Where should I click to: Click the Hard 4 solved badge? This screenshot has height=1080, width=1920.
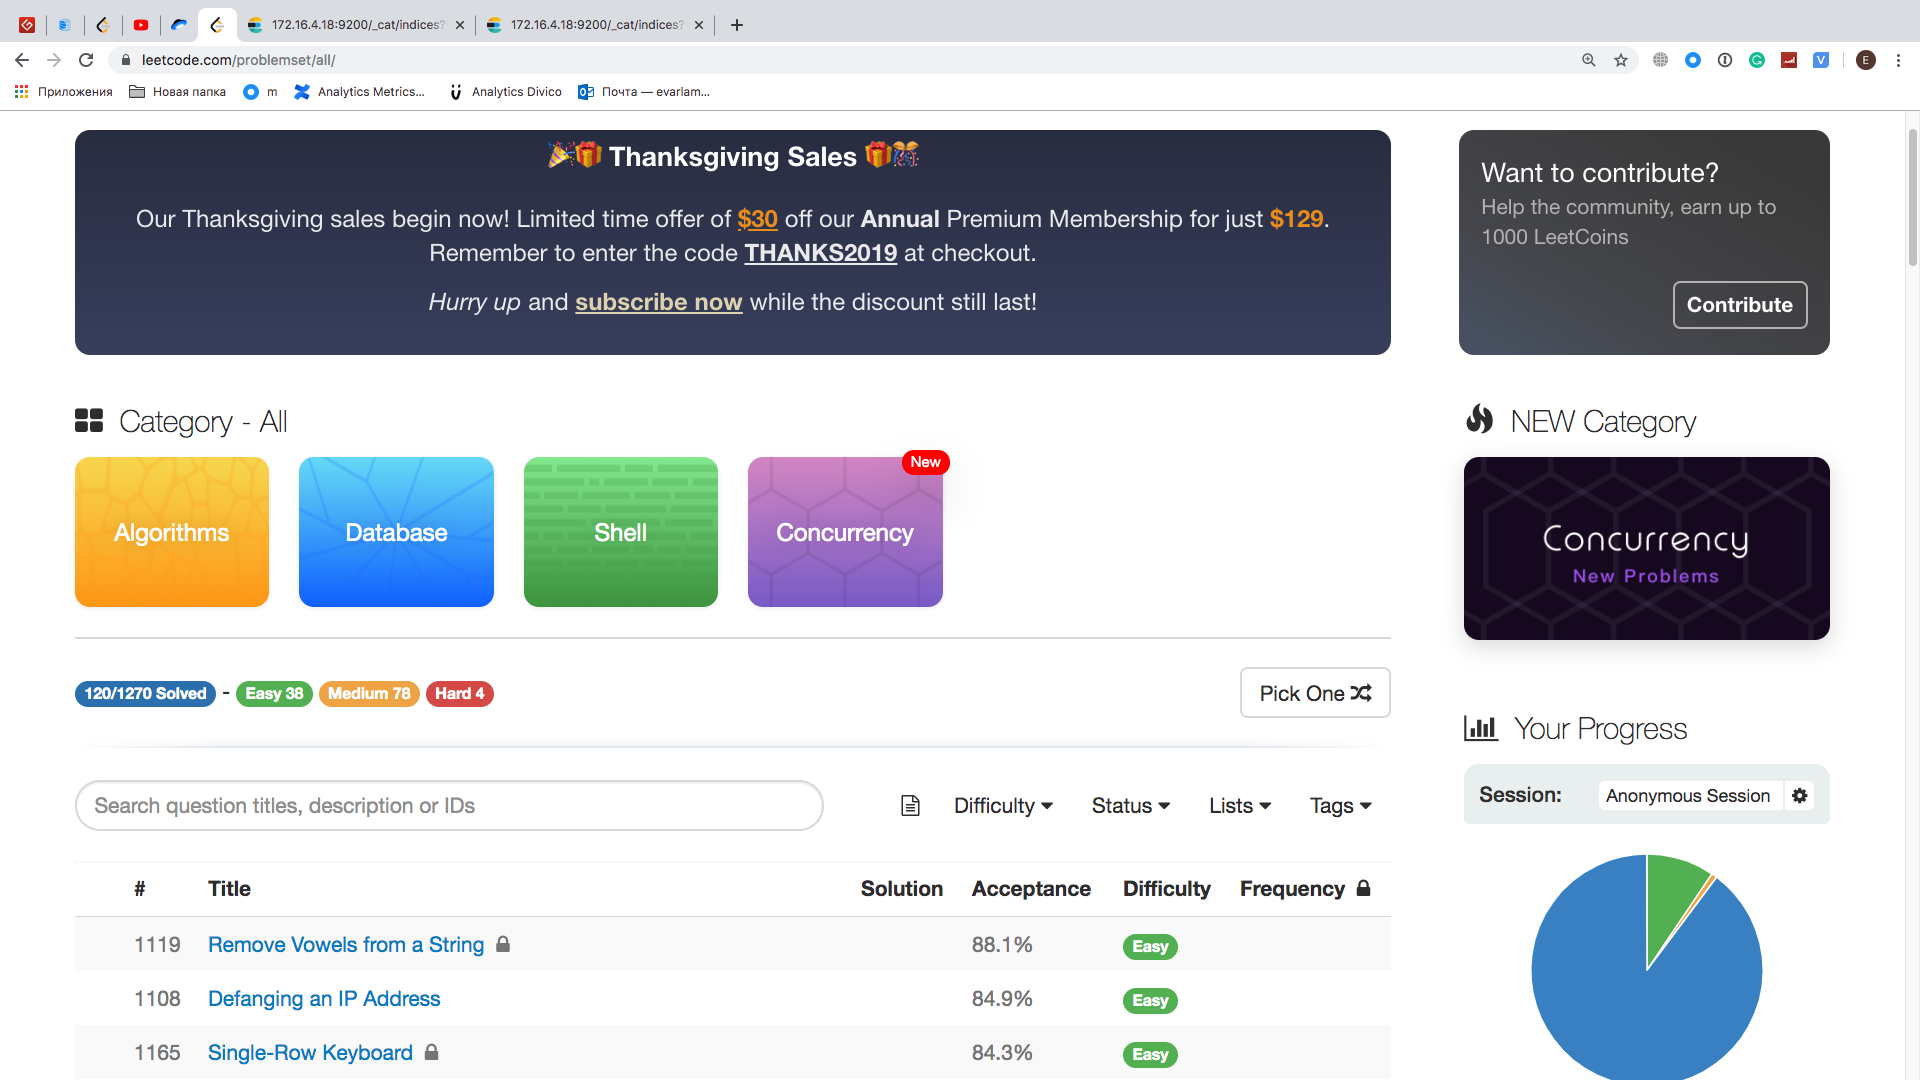click(x=459, y=693)
